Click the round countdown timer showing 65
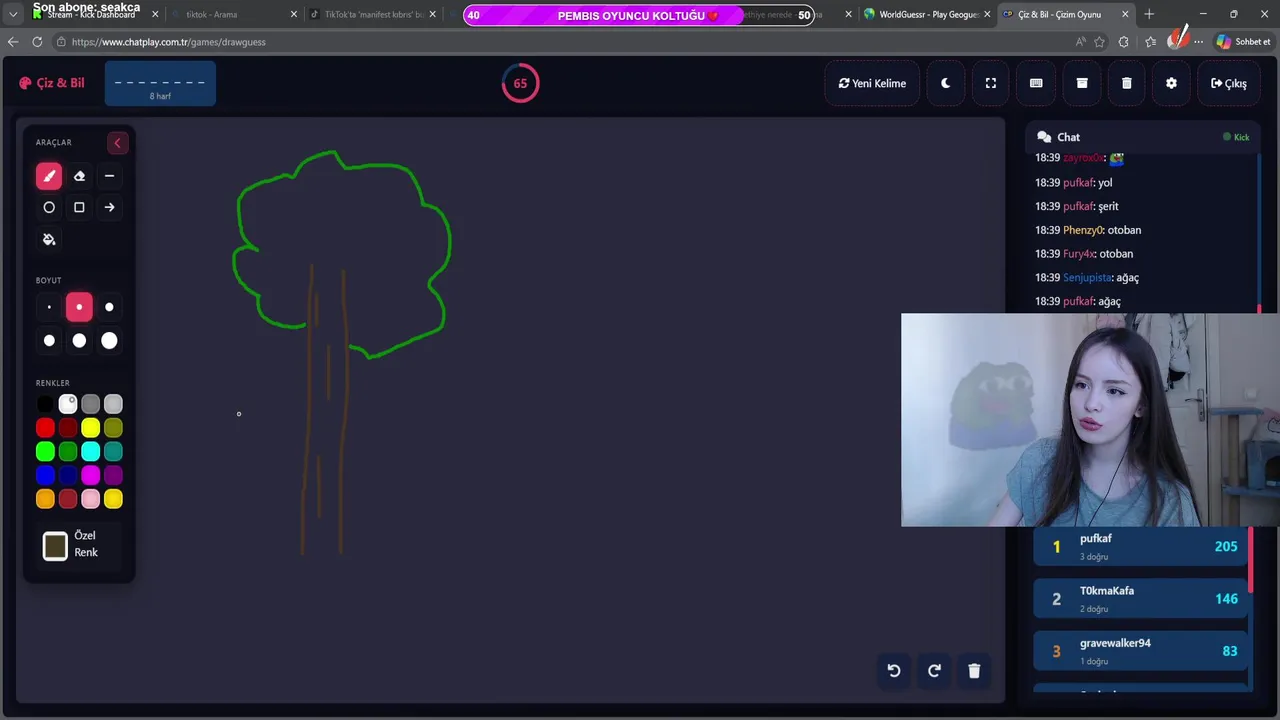Image resolution: width=1280 pixels, height=720 pixels. pyautogui.click(x=520, y=83)
